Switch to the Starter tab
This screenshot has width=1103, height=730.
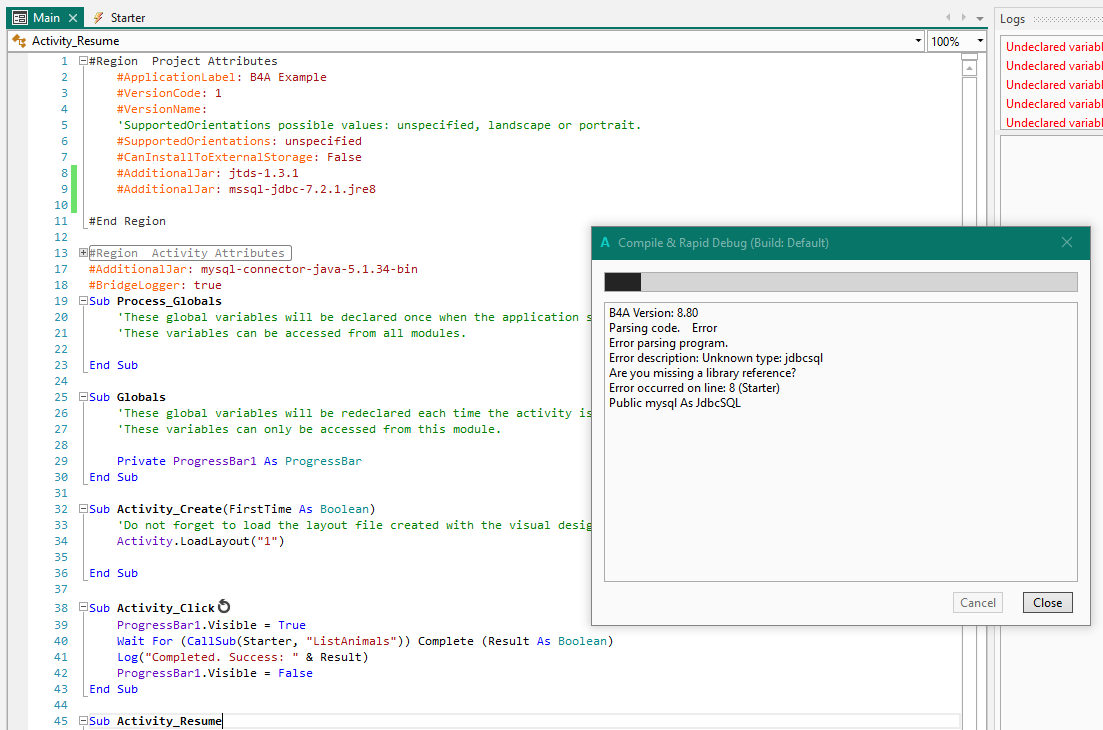tap(120, 18)
